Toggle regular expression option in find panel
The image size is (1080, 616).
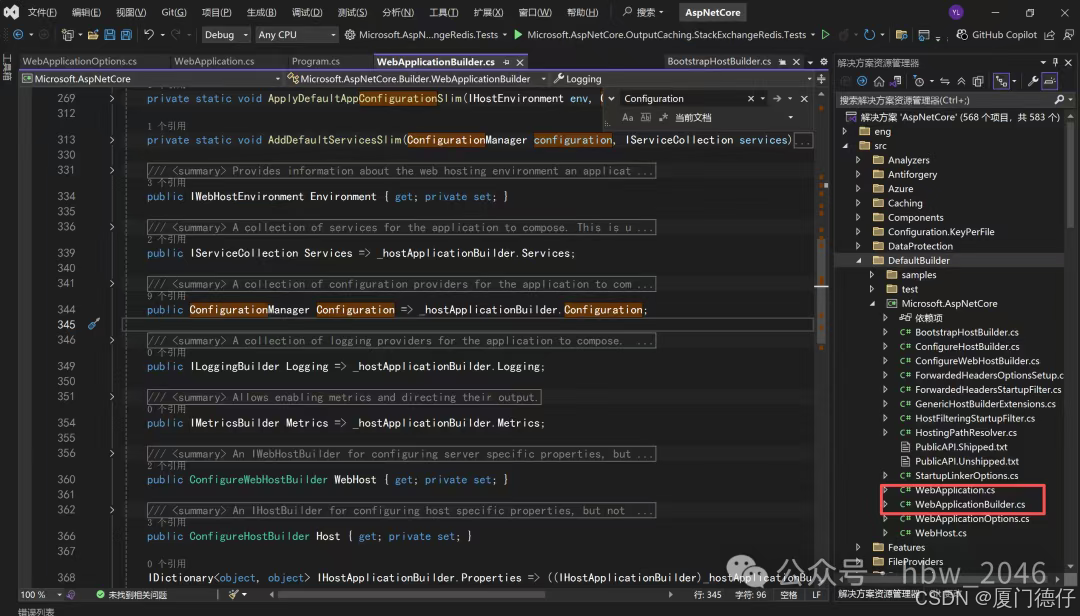click(664, 118)
